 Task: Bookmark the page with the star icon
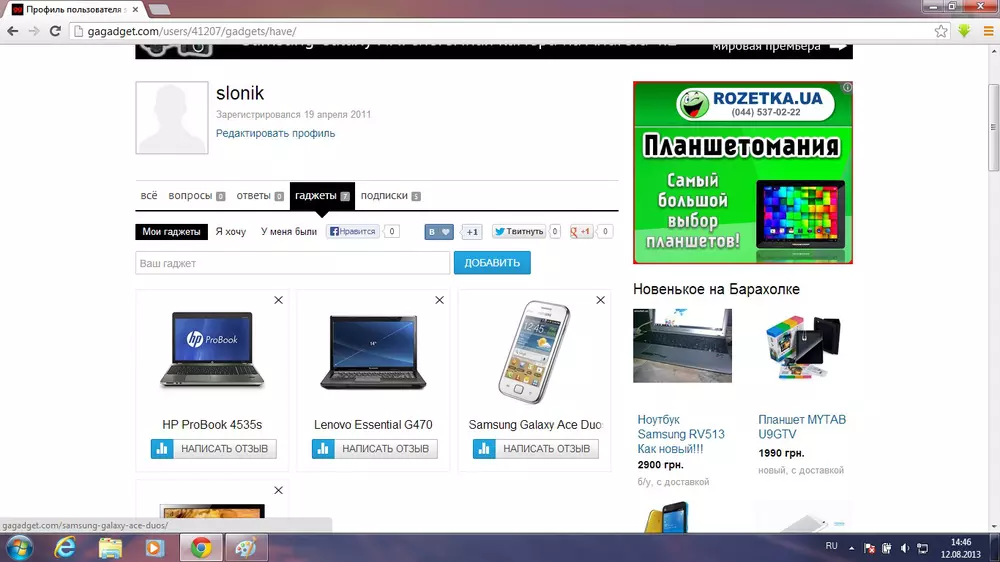[941, 31]
